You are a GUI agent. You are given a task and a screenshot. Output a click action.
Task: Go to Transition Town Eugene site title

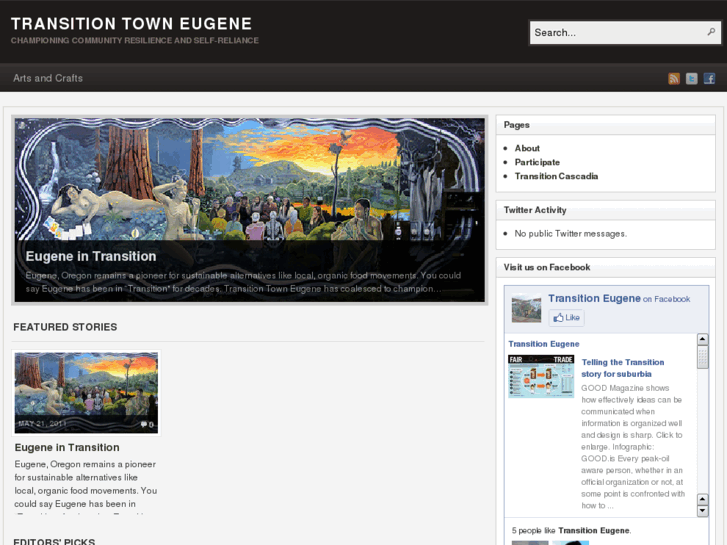pyautogui.click(x=131, y=24)
